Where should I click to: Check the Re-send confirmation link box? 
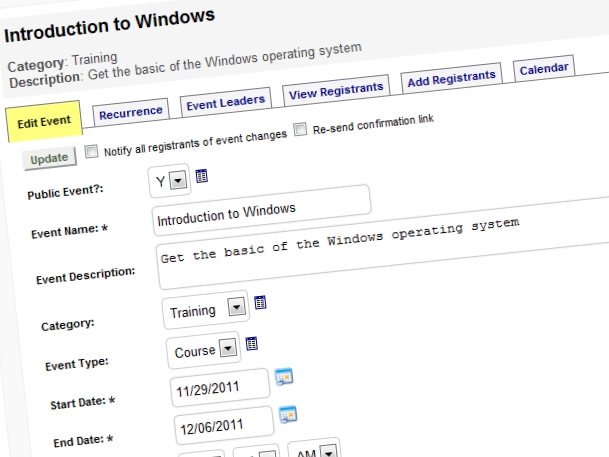click(300, 129)
